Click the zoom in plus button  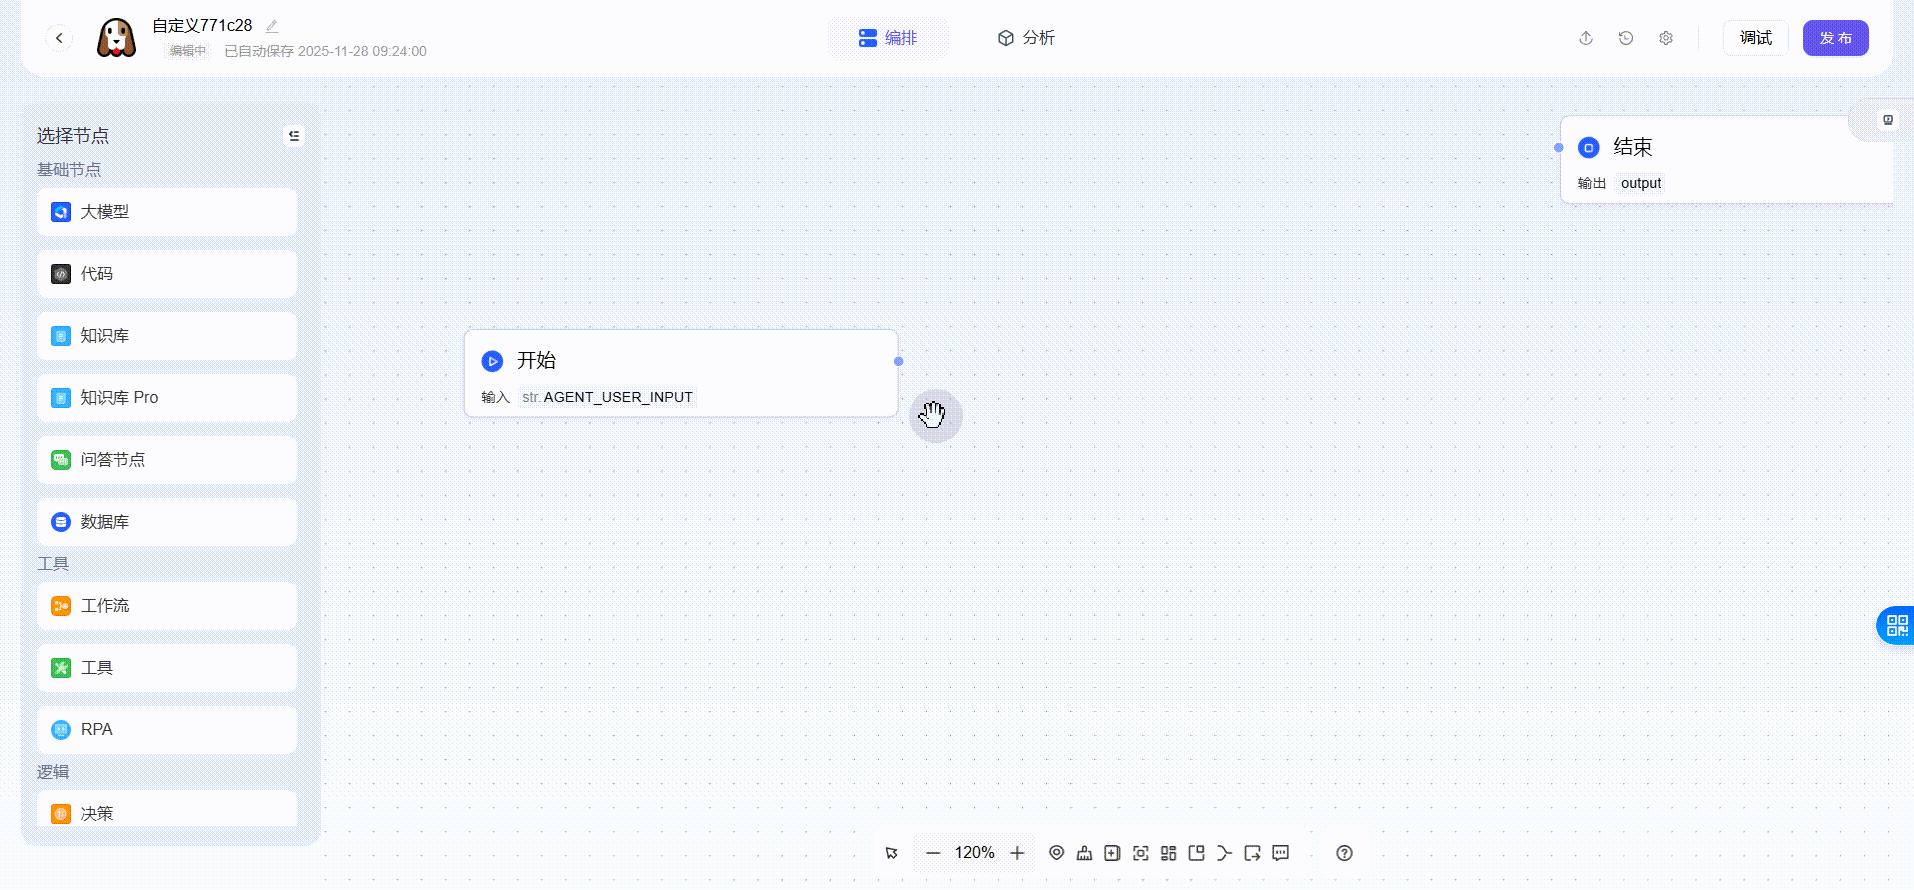[x=1017, y=853]
